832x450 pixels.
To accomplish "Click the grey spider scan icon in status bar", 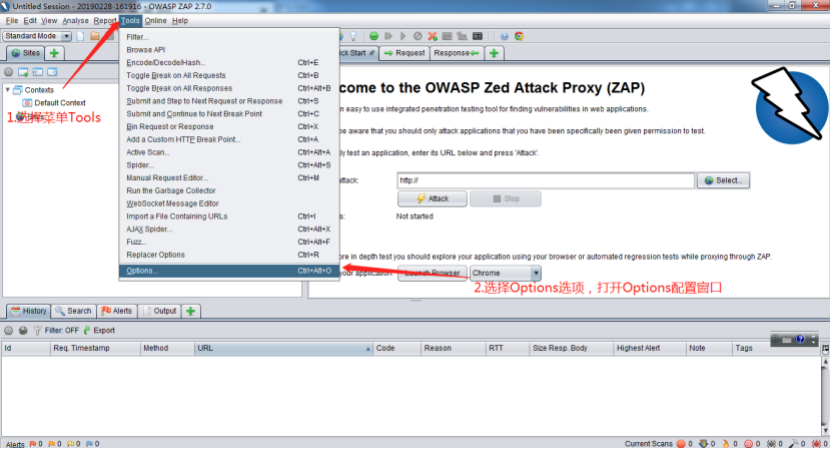I will coord(772,444).
